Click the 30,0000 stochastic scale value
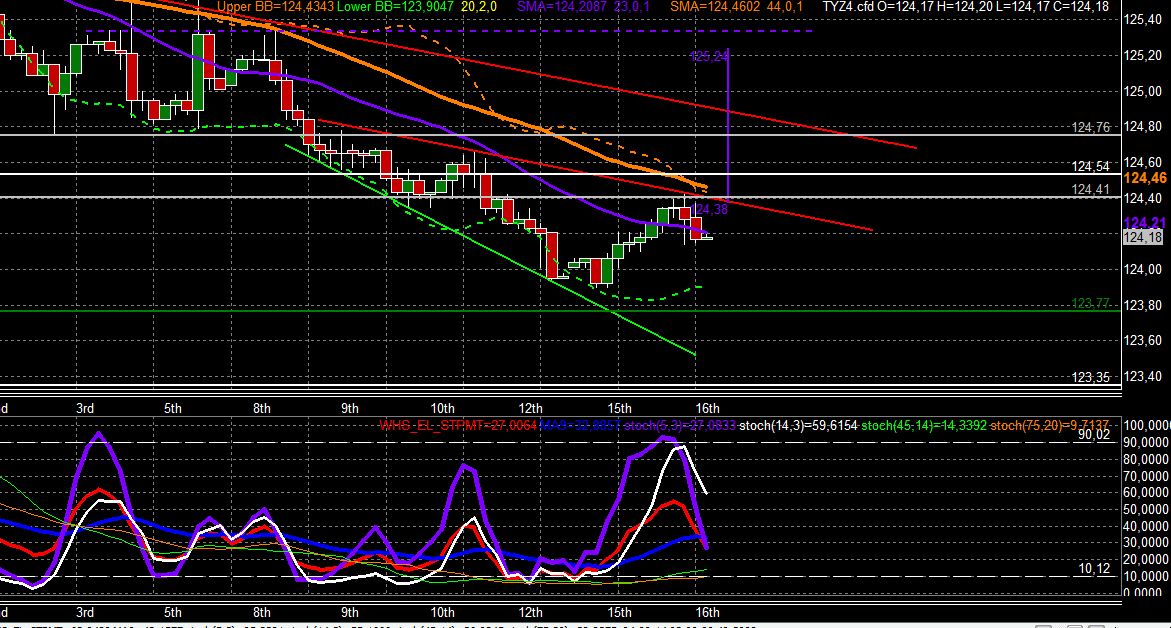 (1146, 543)
